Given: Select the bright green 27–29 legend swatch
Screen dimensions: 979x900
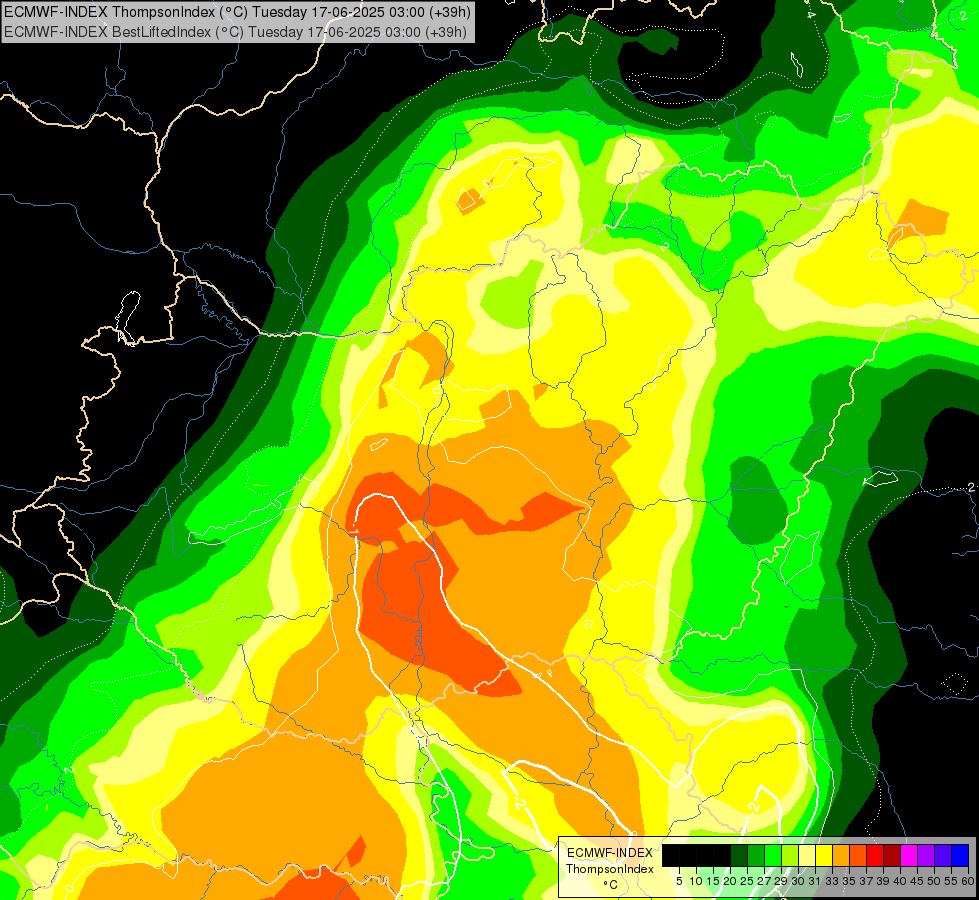Looking at the screenshot, I should point(773,855).
